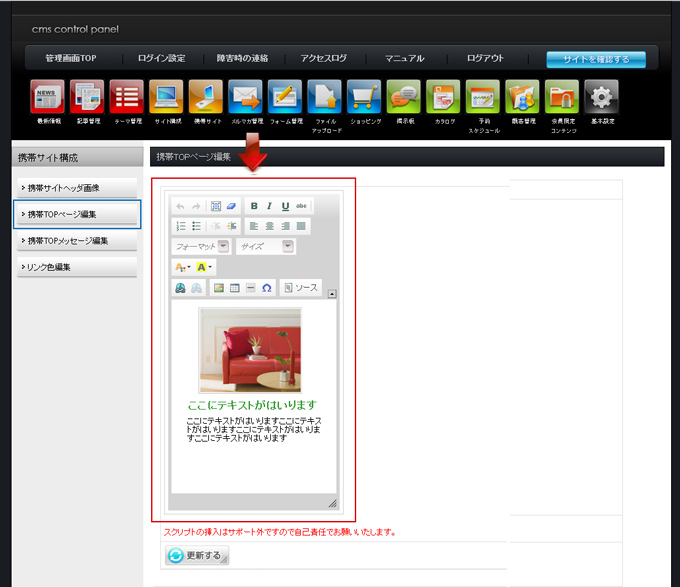Click the サイトを確認する button
This screenshot has width=680, height=587.
(x=596, y=59)
